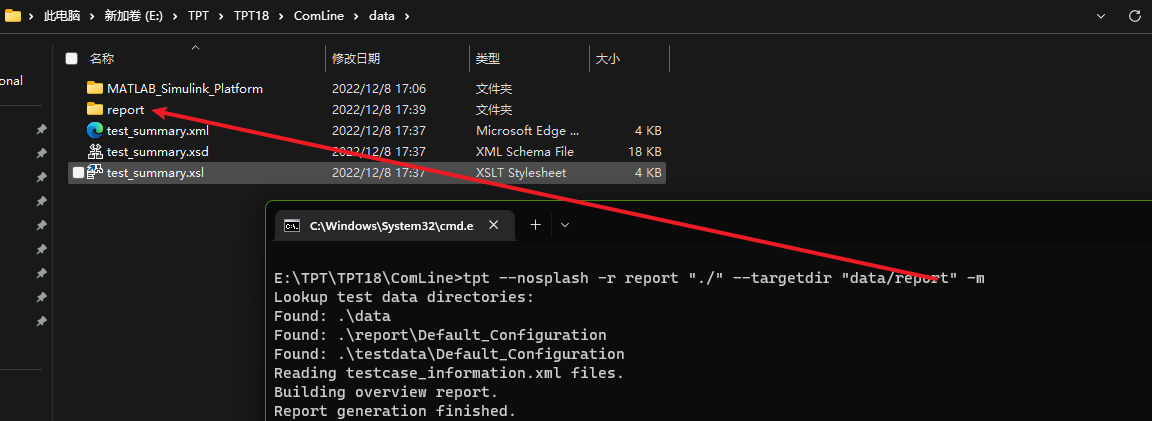This screenshot has height=421, width=1152.
Task: Expand the chevron after TPT in the path
Action: click(221, 15)
